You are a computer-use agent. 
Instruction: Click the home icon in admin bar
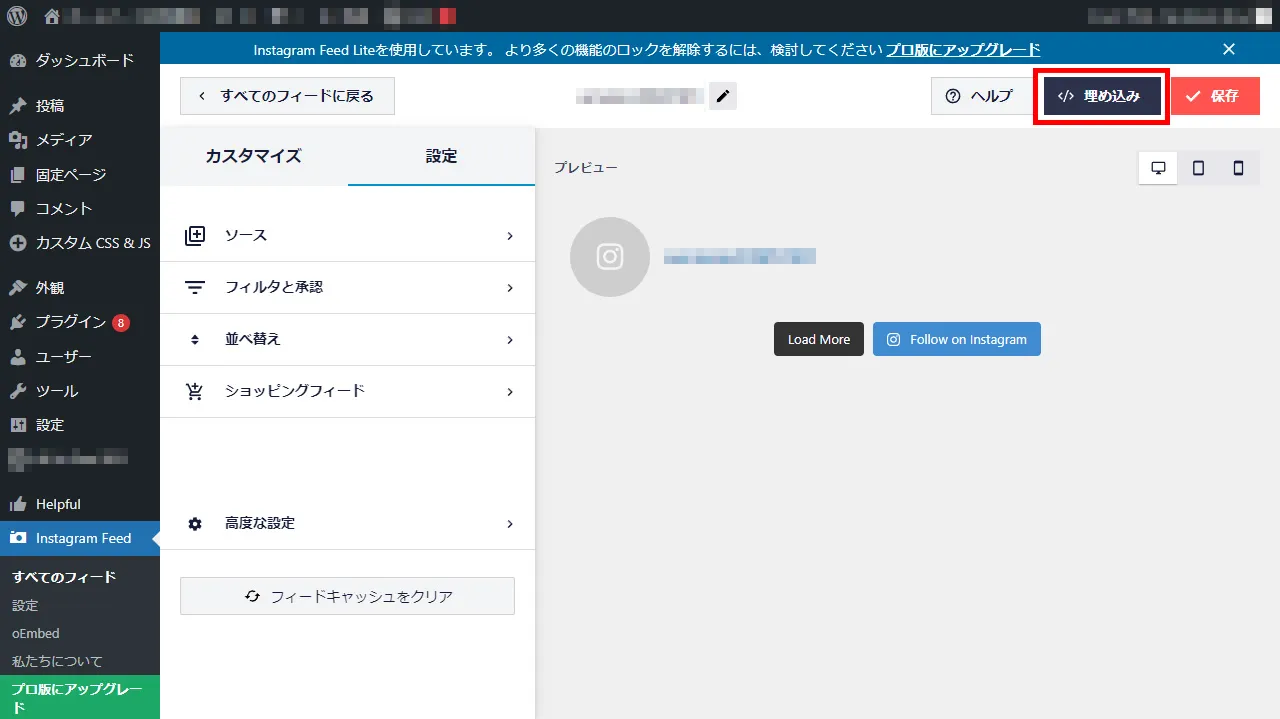(x=52, y=16)
